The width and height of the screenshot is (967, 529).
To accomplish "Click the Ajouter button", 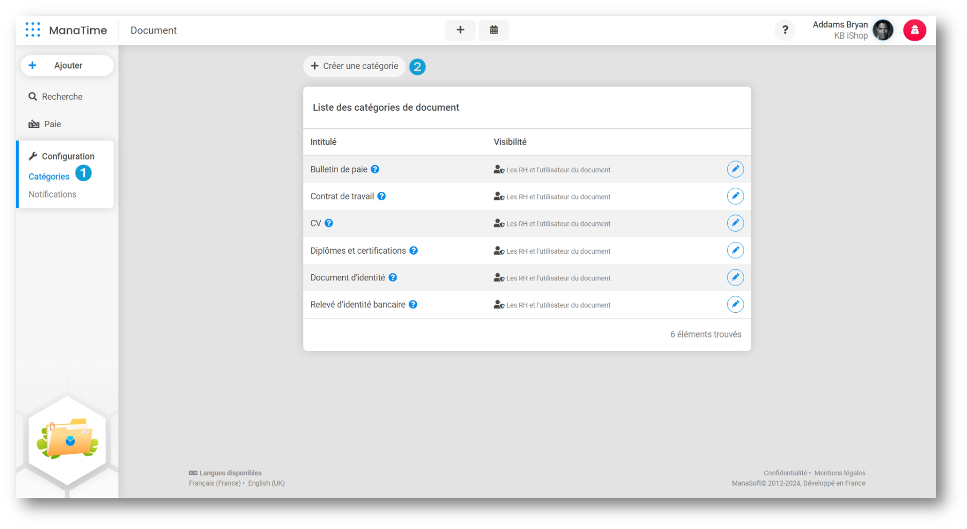I will click(67, 65).
